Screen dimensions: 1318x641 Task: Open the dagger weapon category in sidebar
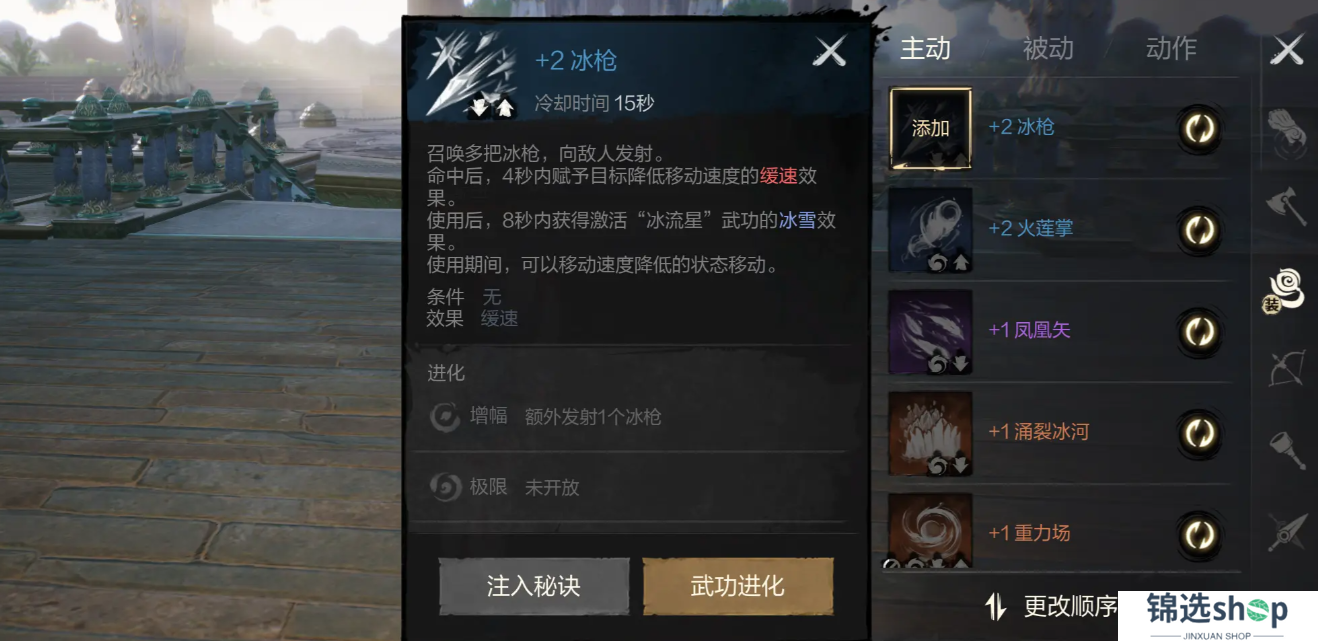[x=1286, y=531]
